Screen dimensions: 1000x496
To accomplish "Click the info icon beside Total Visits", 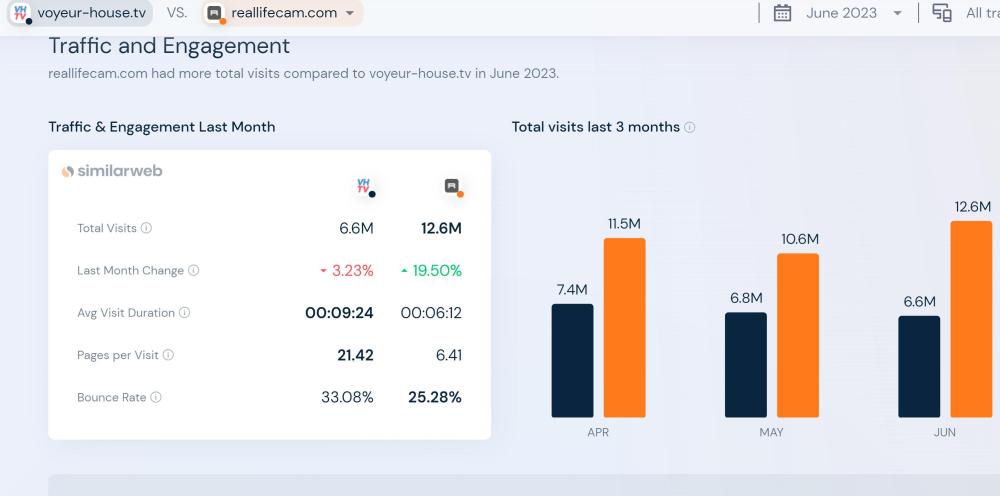I will tap(147, 229).
